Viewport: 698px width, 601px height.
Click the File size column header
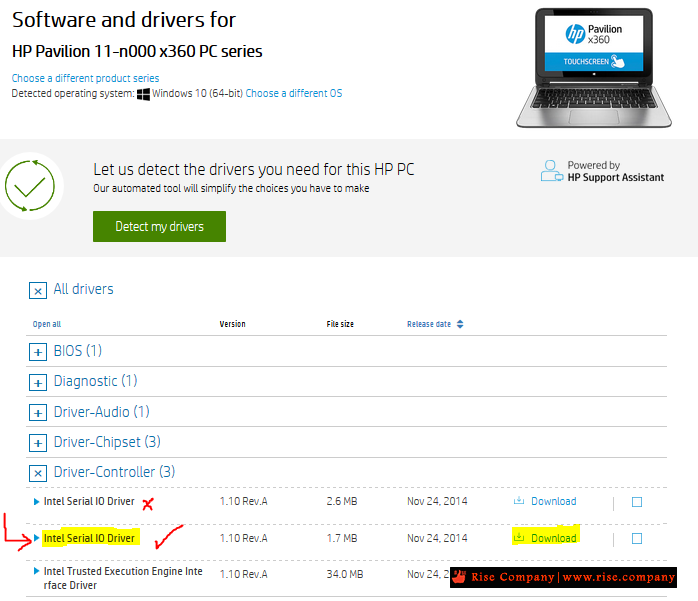[340, 324]
